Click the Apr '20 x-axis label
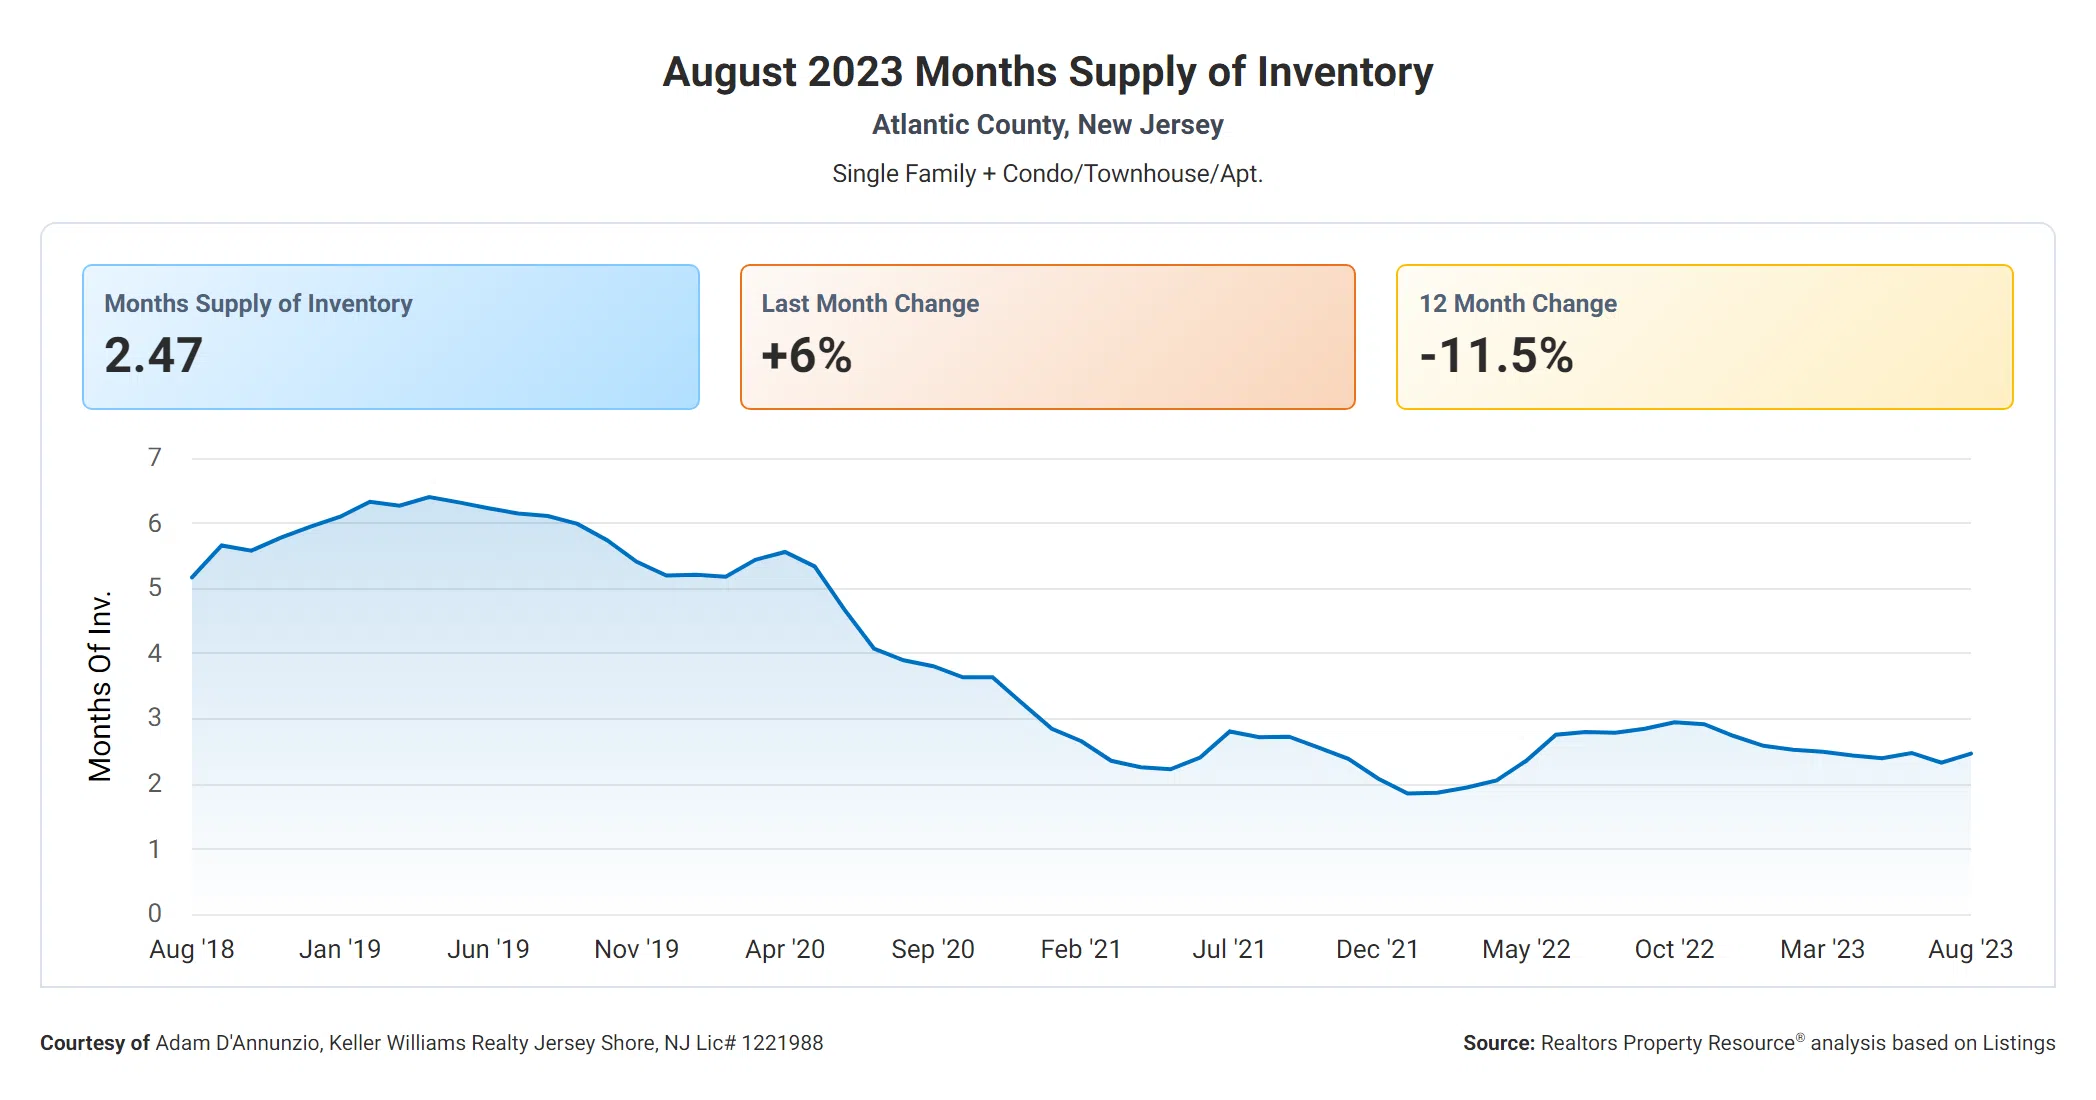Viewport: 2096px width, 1100px height. click(785, 949)
